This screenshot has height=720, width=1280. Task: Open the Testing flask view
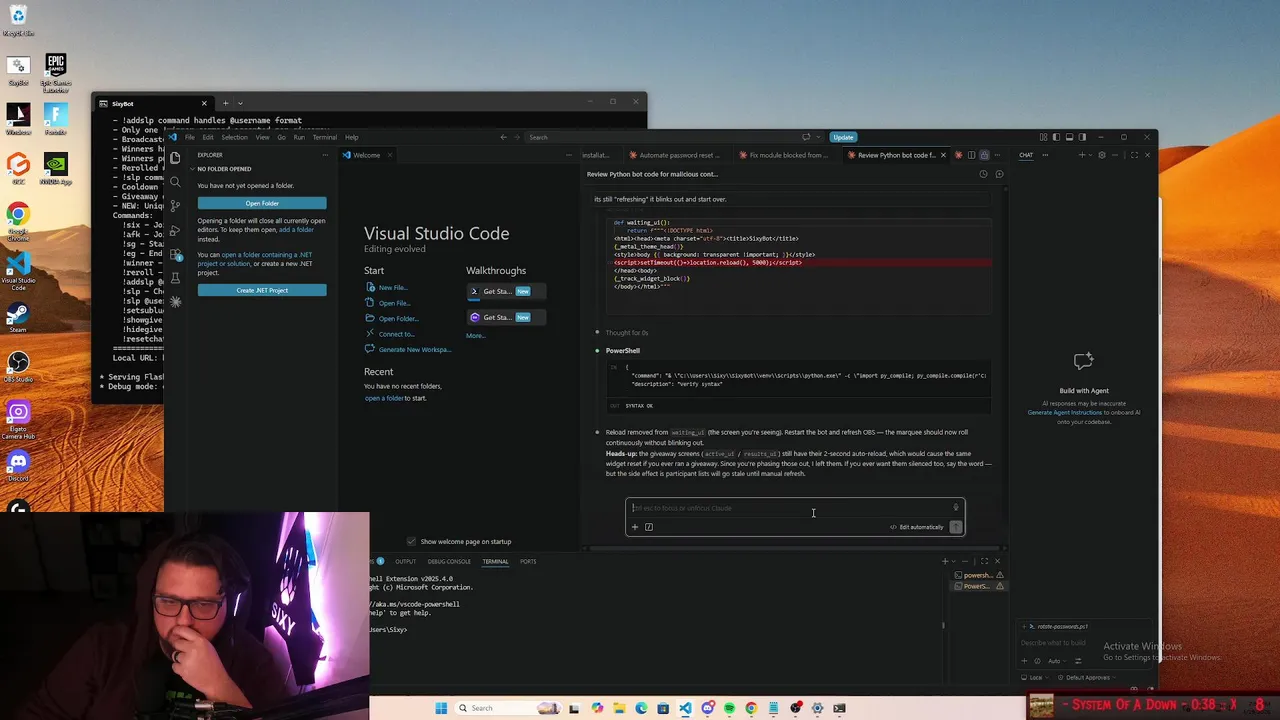coord(175,277)
